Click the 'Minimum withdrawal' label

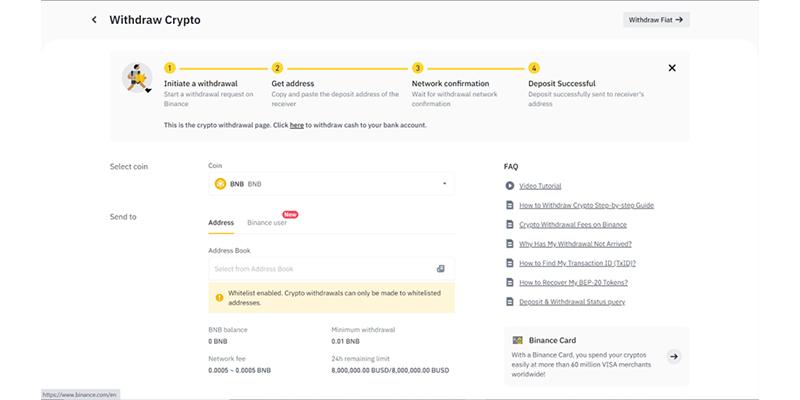pyautogui.click(x=363, y=330)
